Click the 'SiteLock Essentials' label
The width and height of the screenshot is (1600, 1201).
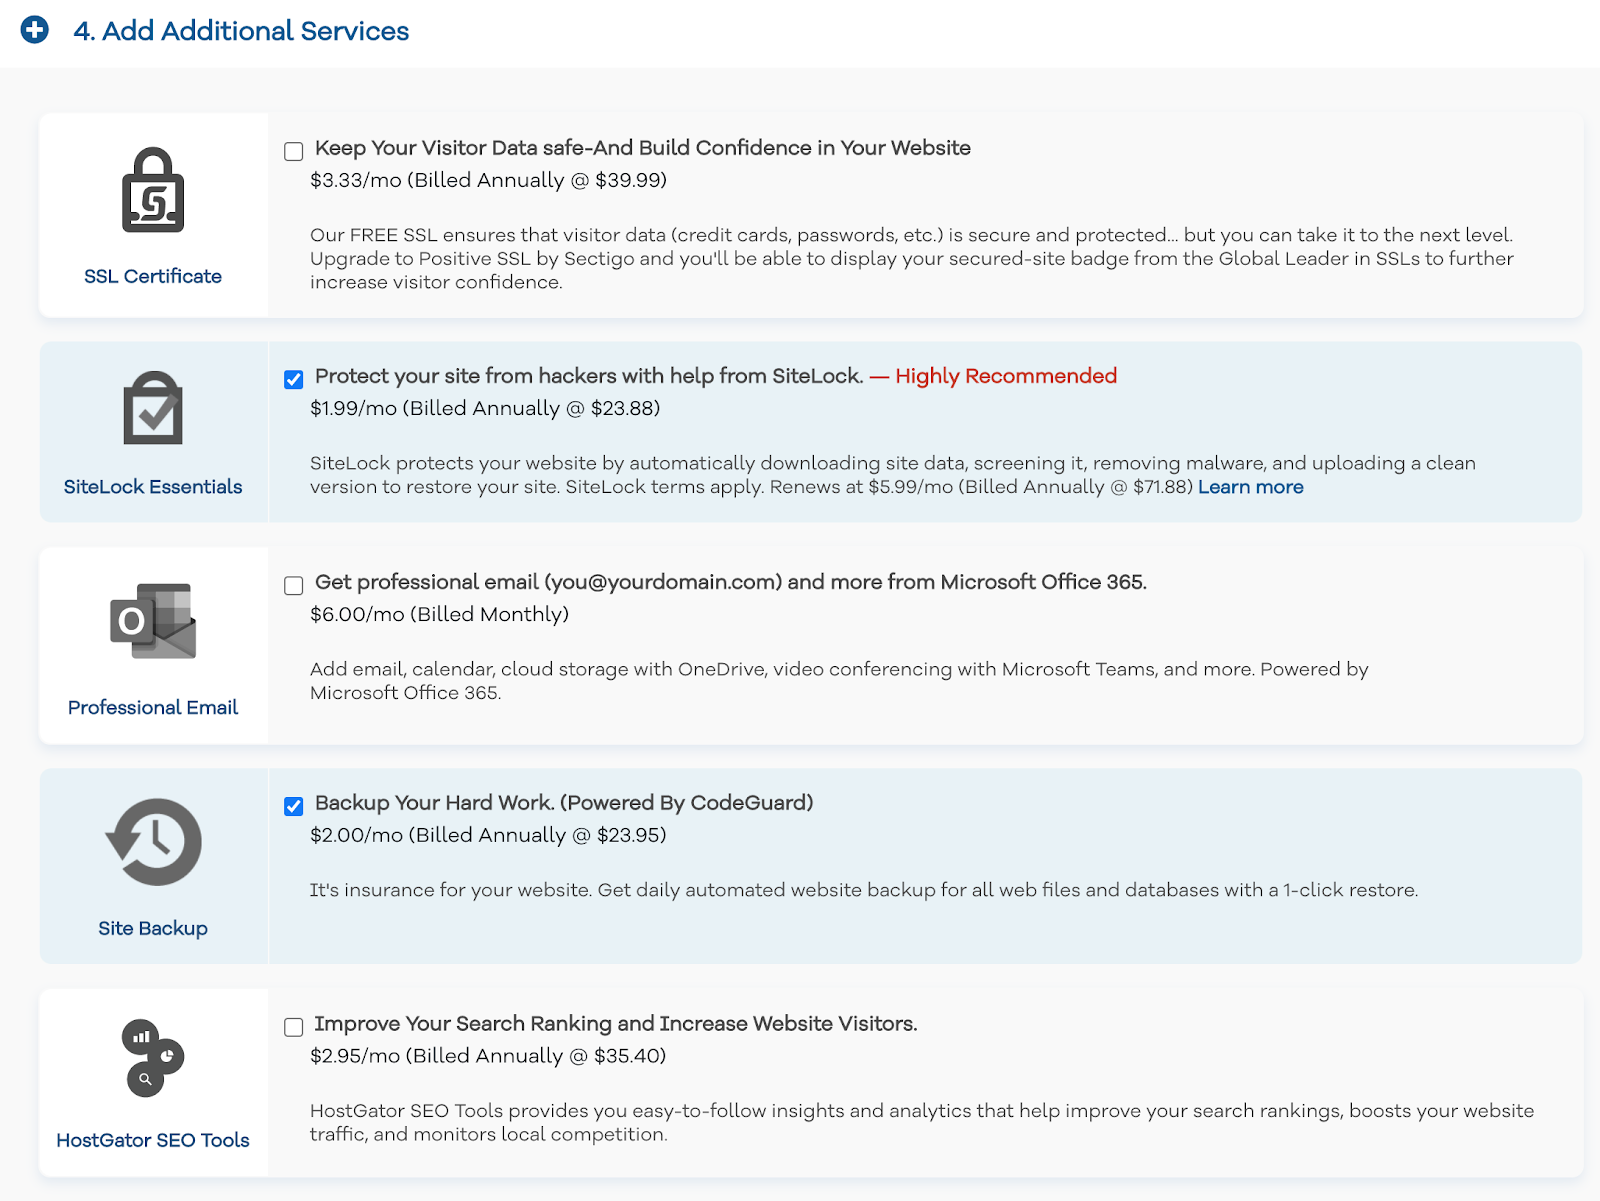tap(153, 487)
